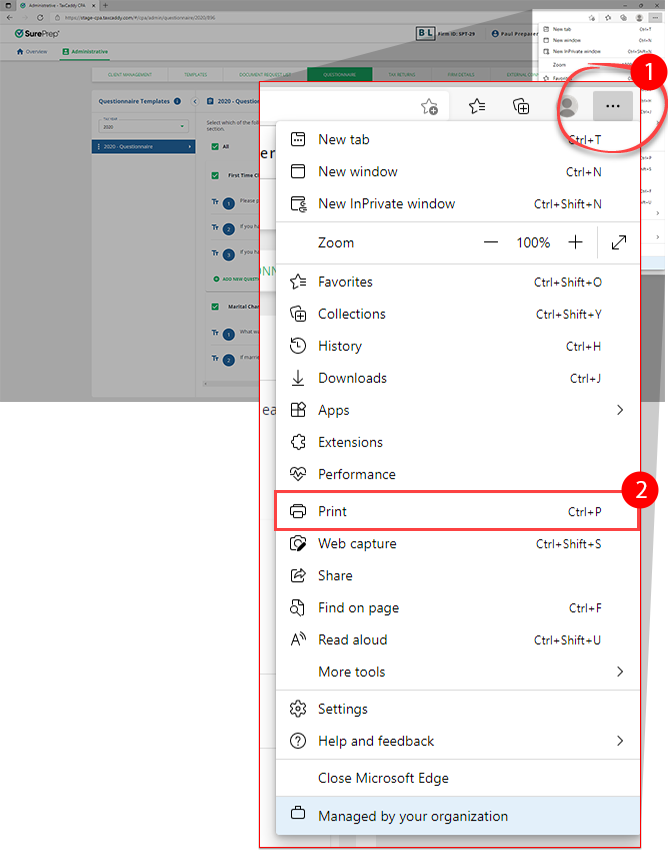Viewport: 668px width, 857px height.
Task: Click the Tr icon for question 3
Action: [215, 253]
